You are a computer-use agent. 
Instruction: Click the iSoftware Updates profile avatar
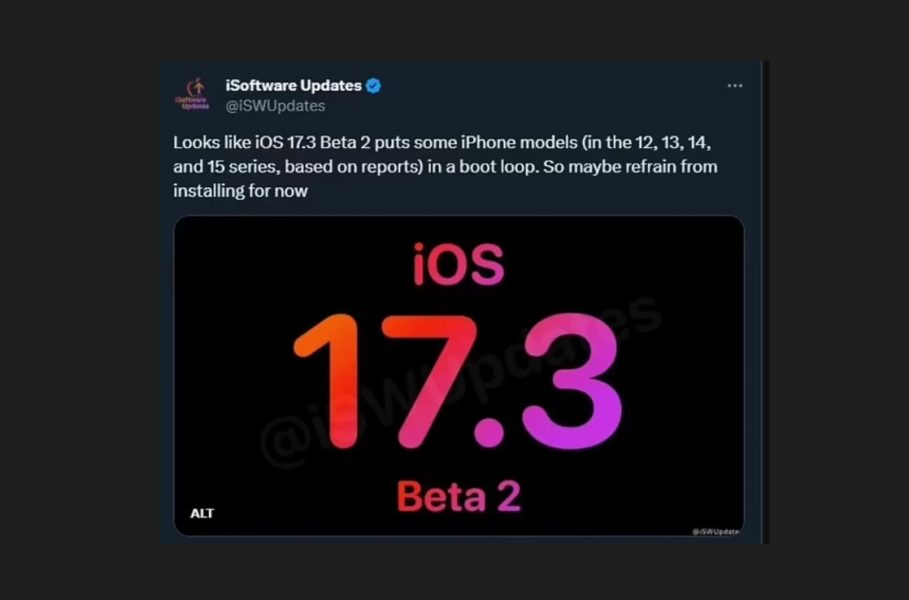[x=192, y=94]
